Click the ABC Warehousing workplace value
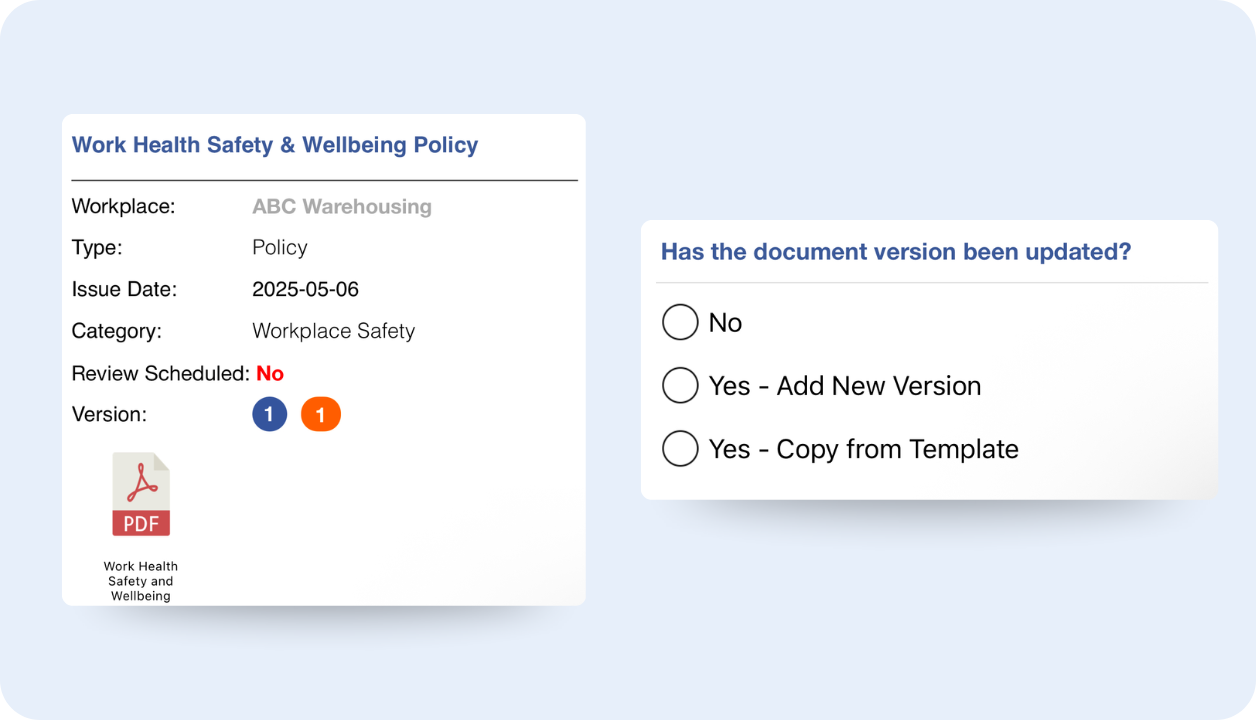1256x720 pixels. (x=341, y=207)
